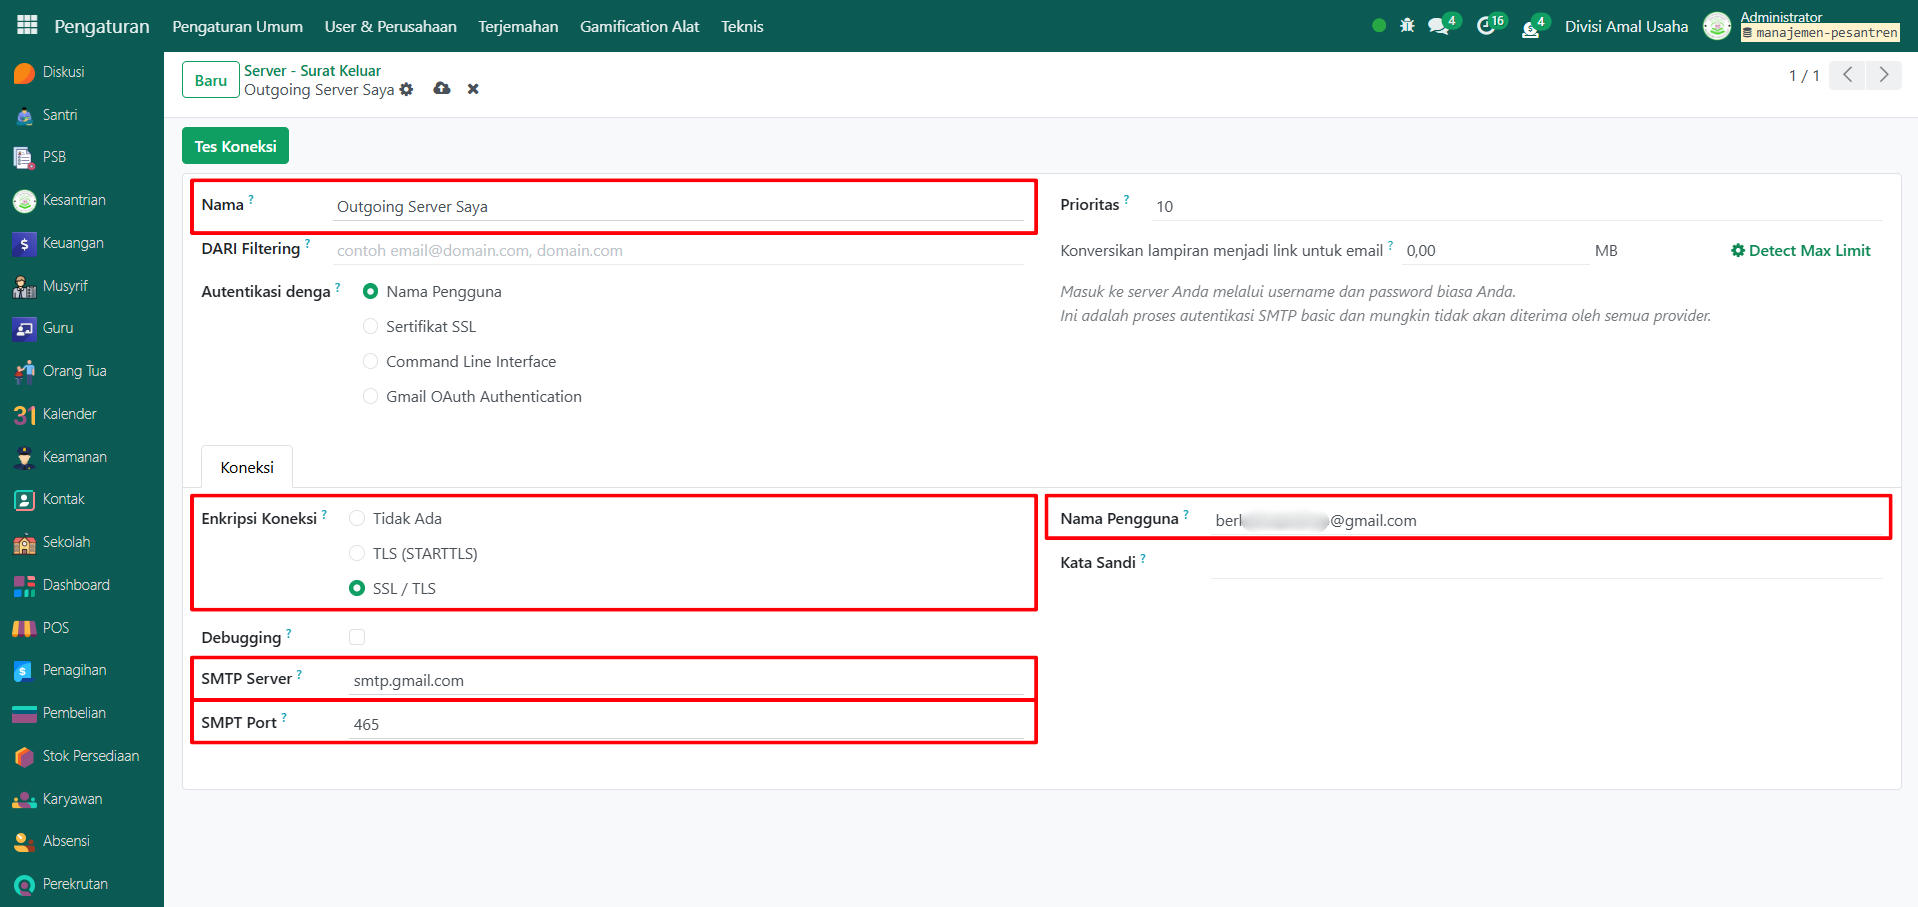
Task: Choose Gmail OAuth Authentication radio button
Action: click(x=371, y=397)
